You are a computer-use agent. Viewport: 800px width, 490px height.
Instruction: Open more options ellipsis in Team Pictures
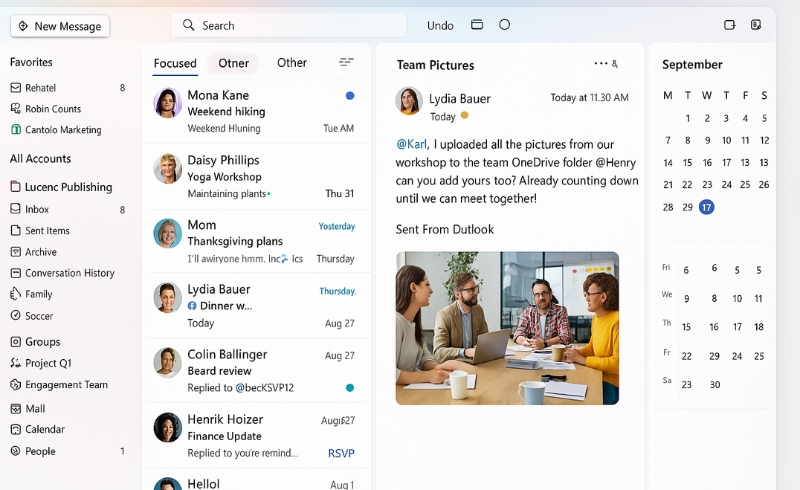point(601,63)
